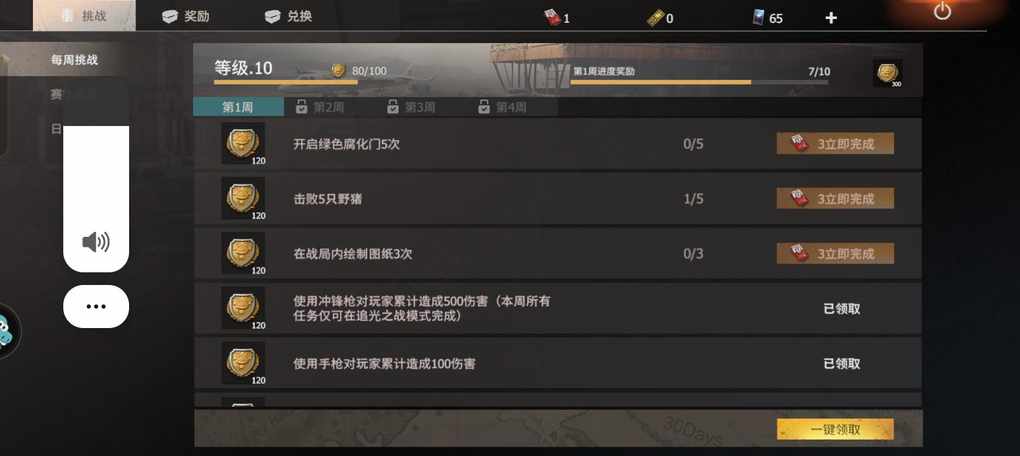Open the three-dots overlay button
1020x456 pixels.
click(x=96, y=306)
